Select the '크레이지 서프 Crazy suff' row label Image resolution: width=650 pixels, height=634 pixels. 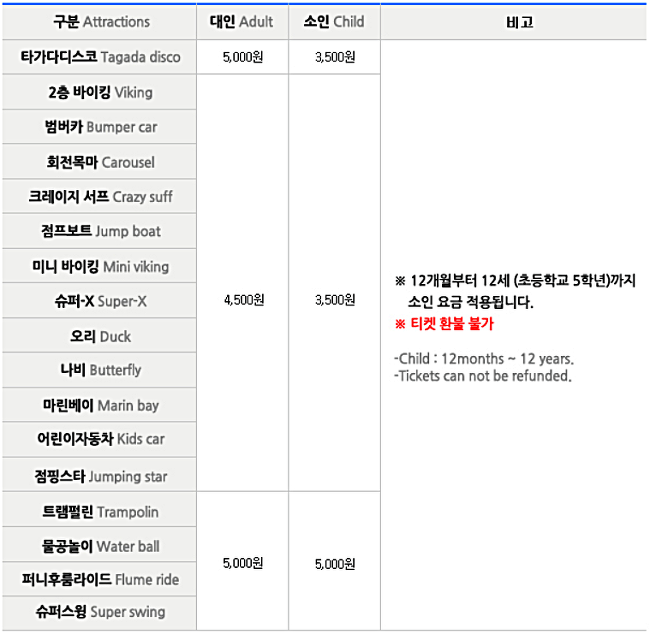100,197
